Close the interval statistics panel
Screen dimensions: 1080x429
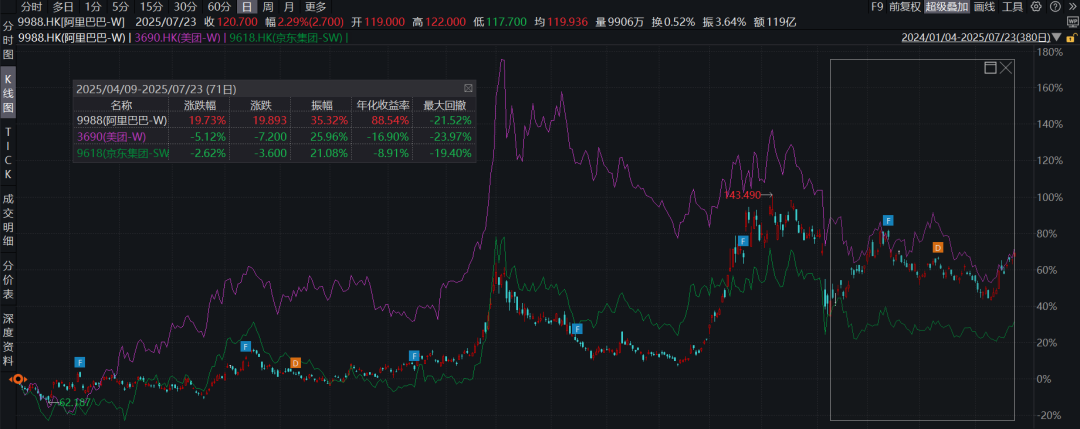coord(468,88)
